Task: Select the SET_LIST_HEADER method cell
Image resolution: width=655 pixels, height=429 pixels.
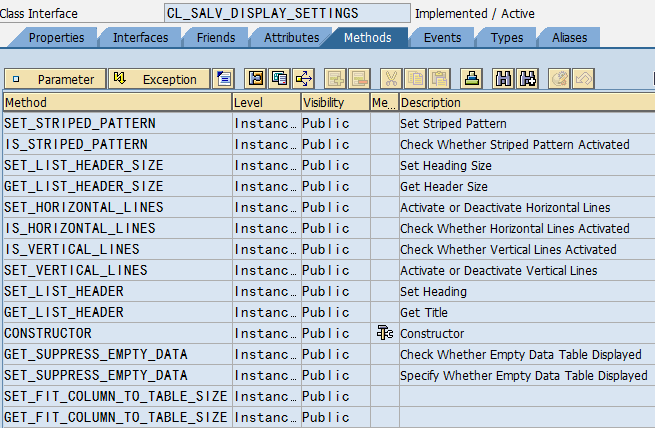Action: coord(117,291)
